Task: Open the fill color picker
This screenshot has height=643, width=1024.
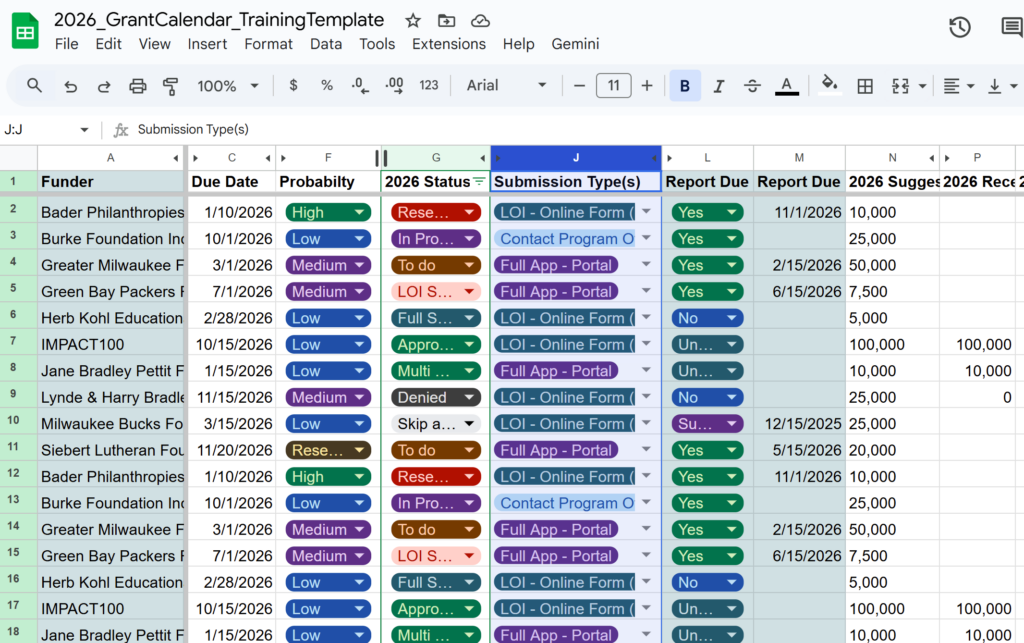Action: coord(828,86)
